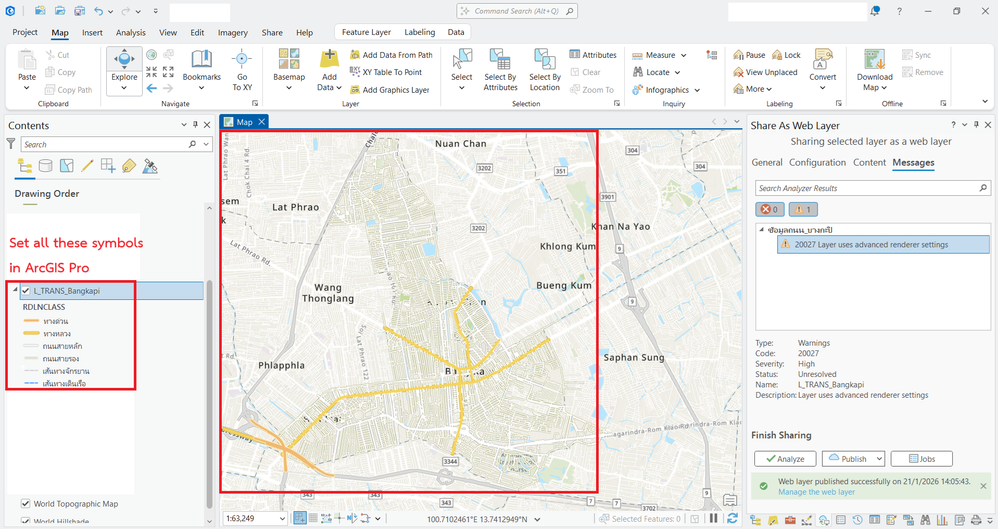Viewport: 998px width, 529px height.
Task: Switch to List By Labeling view
Action: click(129, 167)
